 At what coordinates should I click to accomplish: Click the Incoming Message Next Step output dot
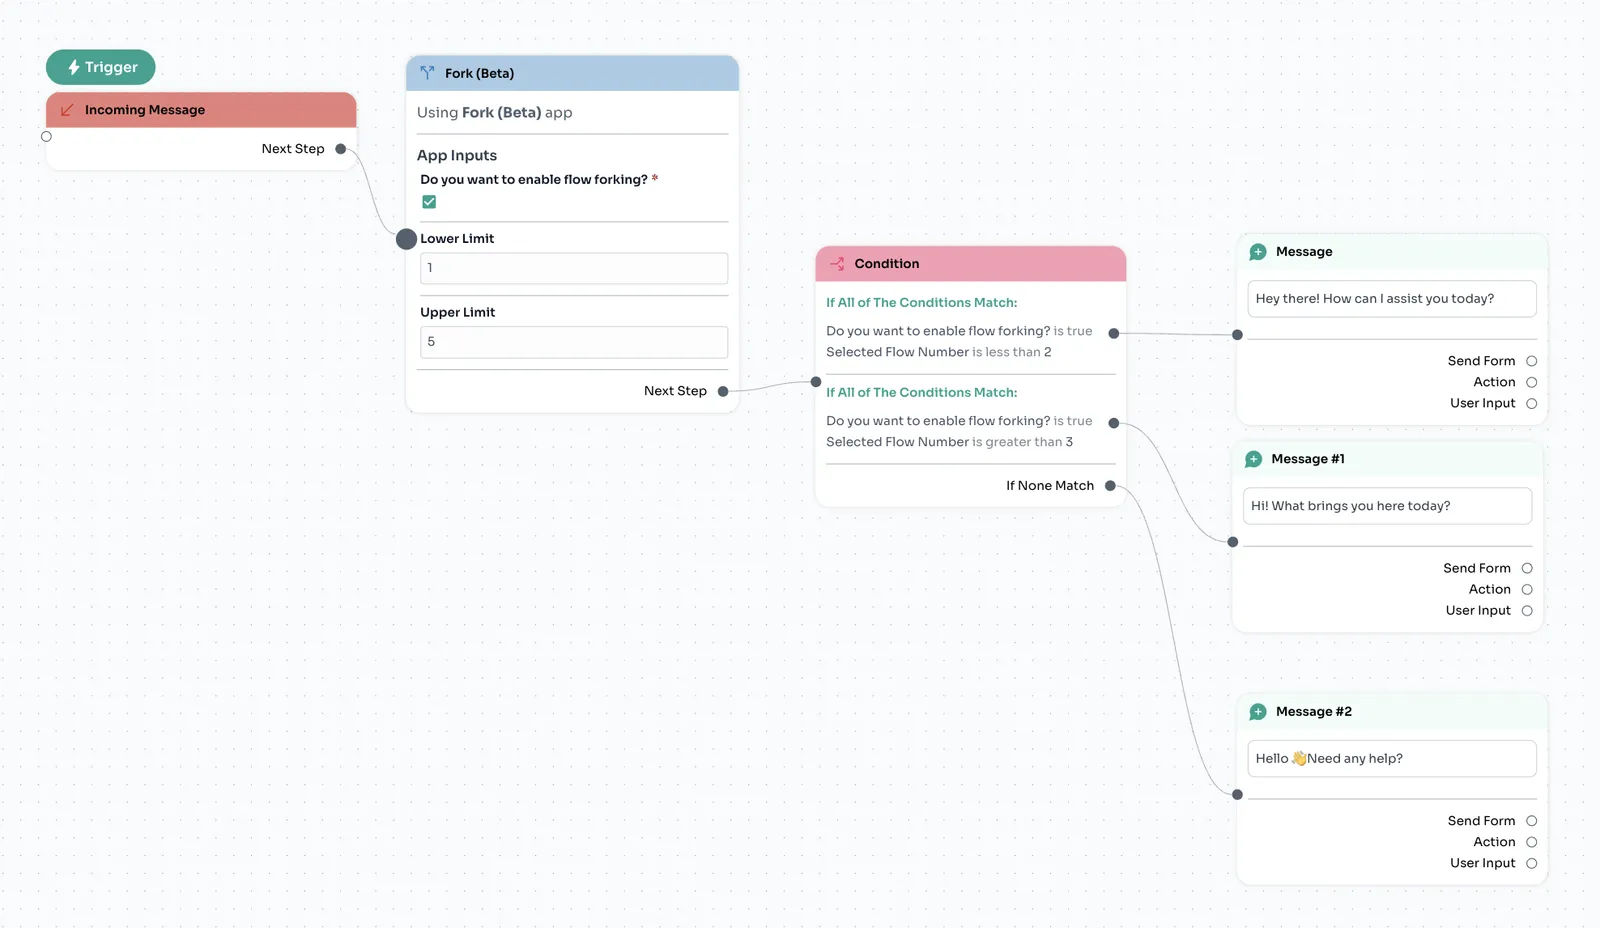click(341, 149)
